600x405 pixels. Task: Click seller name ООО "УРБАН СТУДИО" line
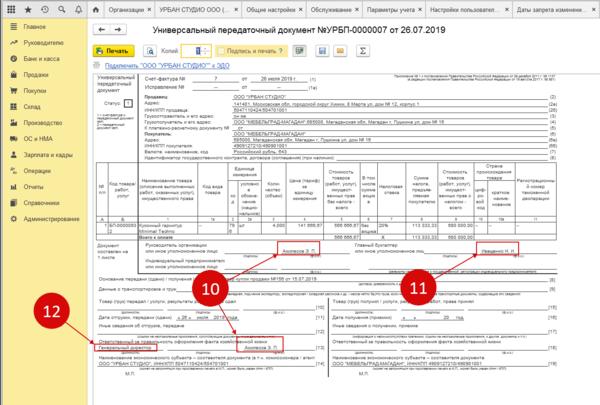tap(259, 97)
